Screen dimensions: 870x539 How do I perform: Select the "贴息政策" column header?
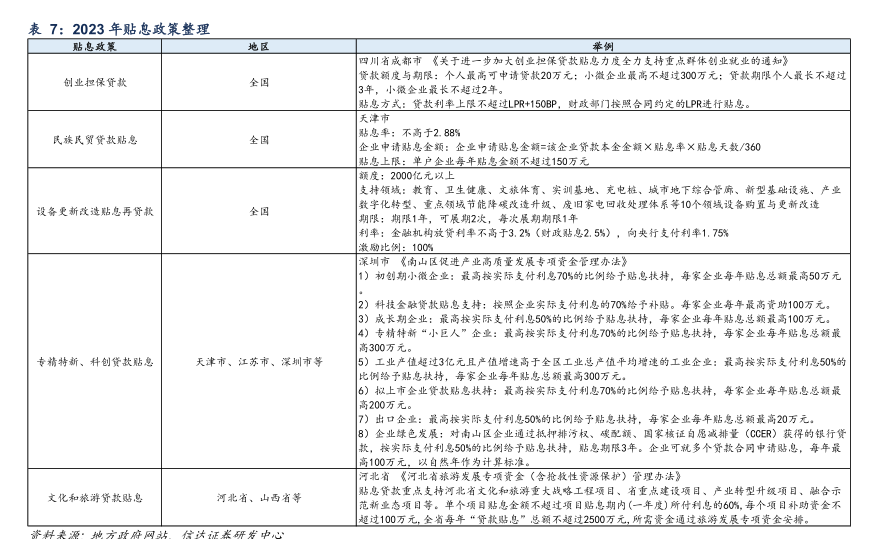94,47
